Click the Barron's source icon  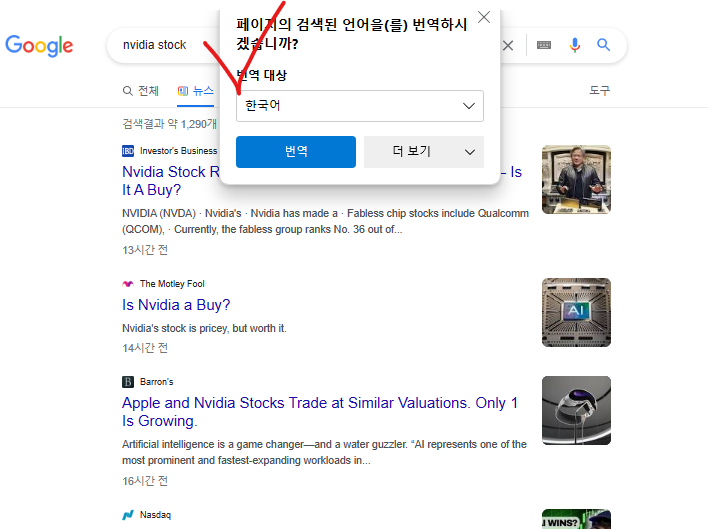(128, 382)
